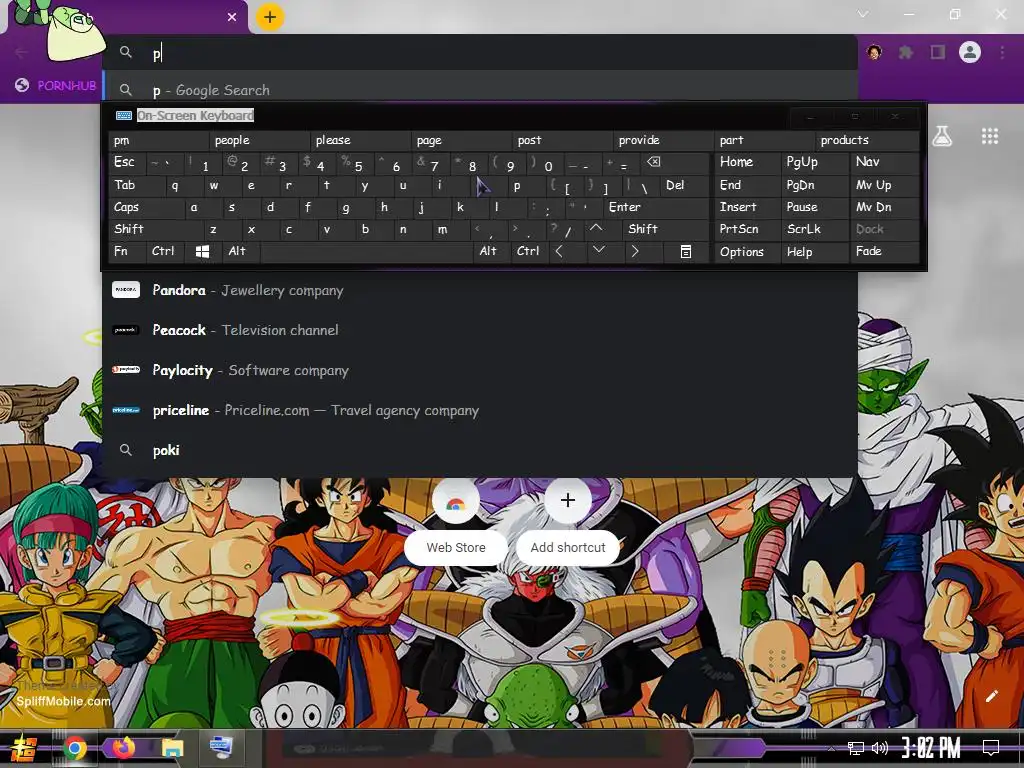The width and height of the screenshot is (1024, 768).
Task: Pick the 'people' word prediction on the keyboard
Action: pyautogui.click(x=260, y=140)
